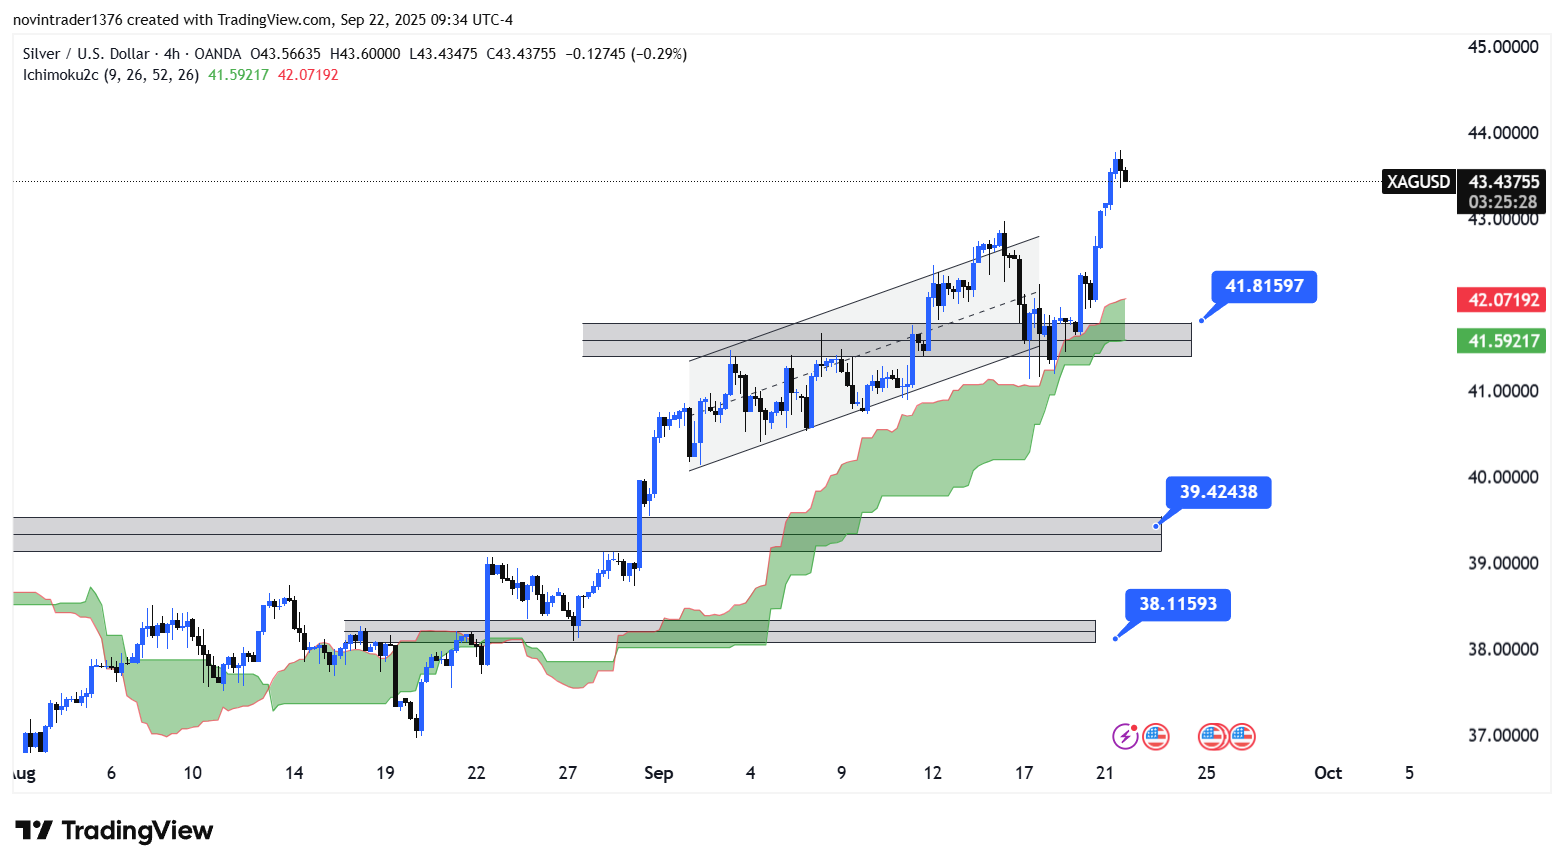The width and height of the screenshot is (1564, 868).
Task: Click the 45.00000 level on price axis
Action: pyautogui.click(x=1502, y=47)
